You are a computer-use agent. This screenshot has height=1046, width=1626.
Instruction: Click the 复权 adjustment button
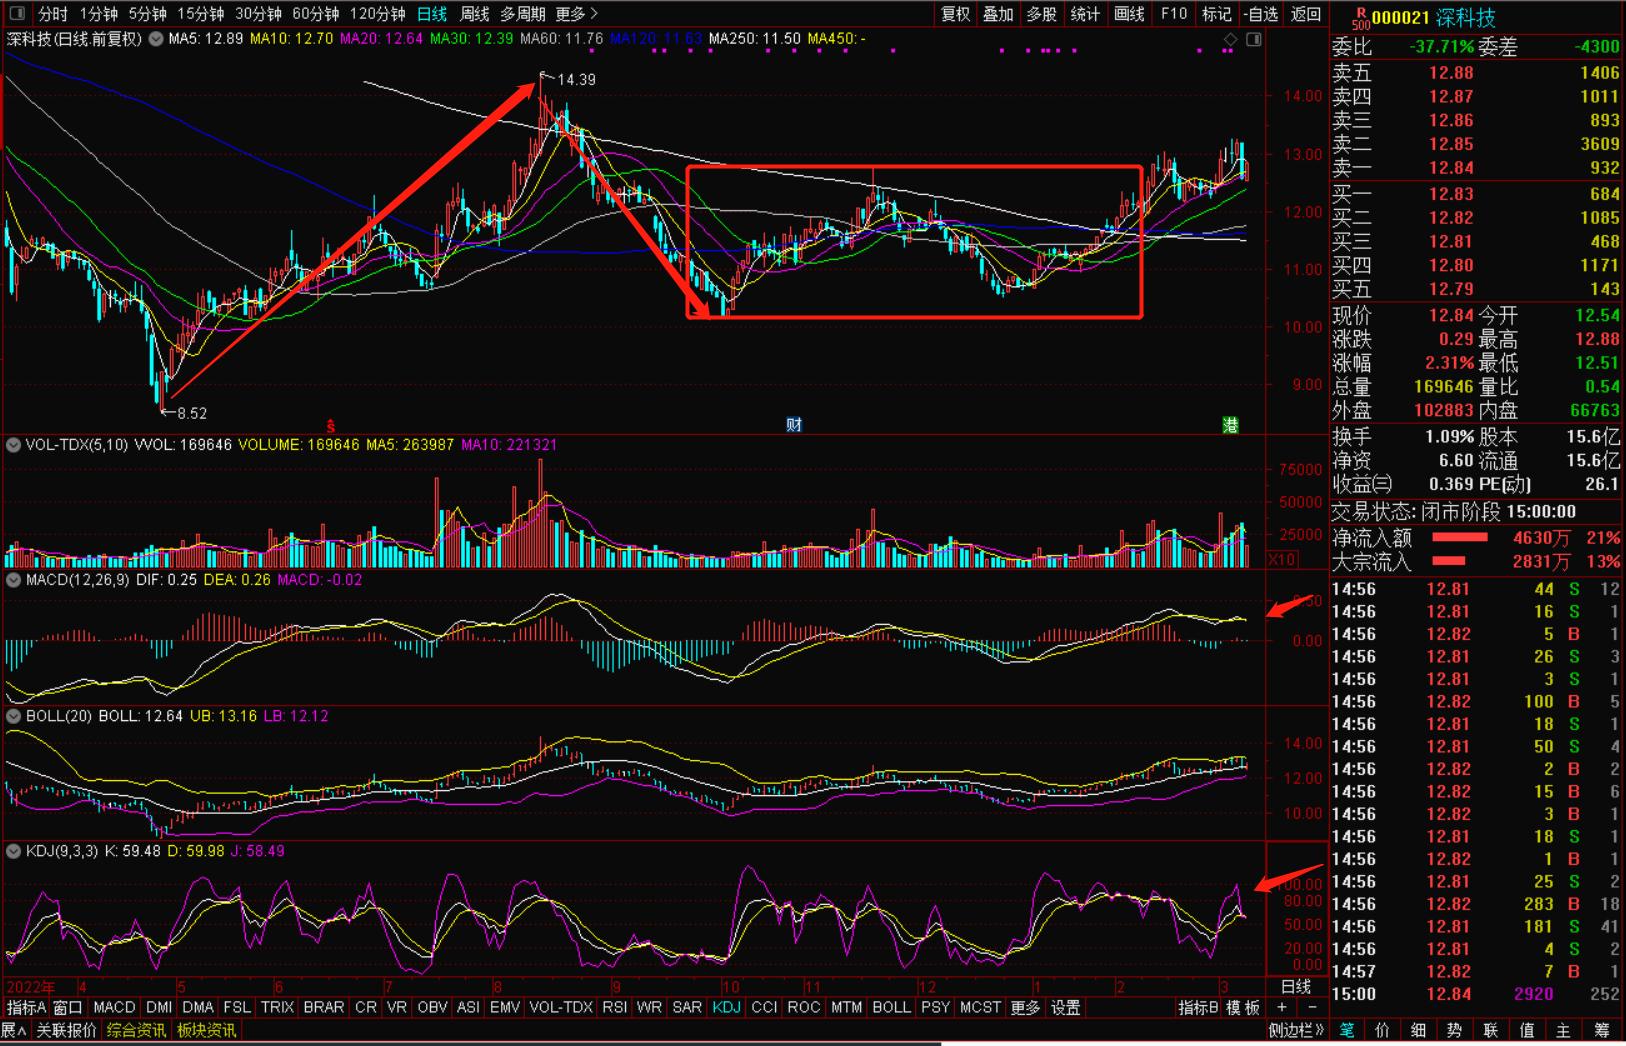956,14
